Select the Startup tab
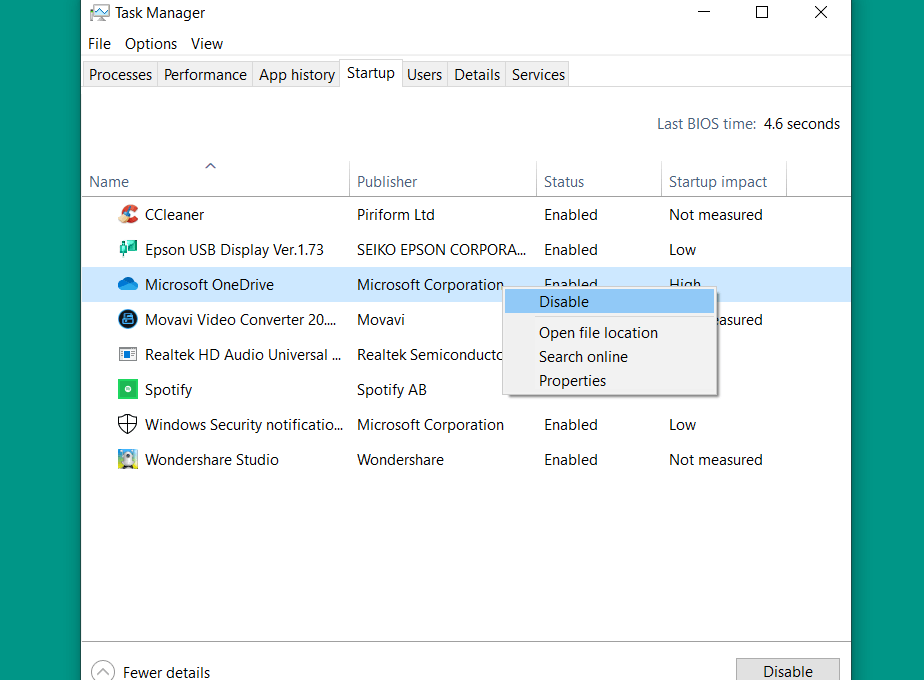 tap(371, 73)
